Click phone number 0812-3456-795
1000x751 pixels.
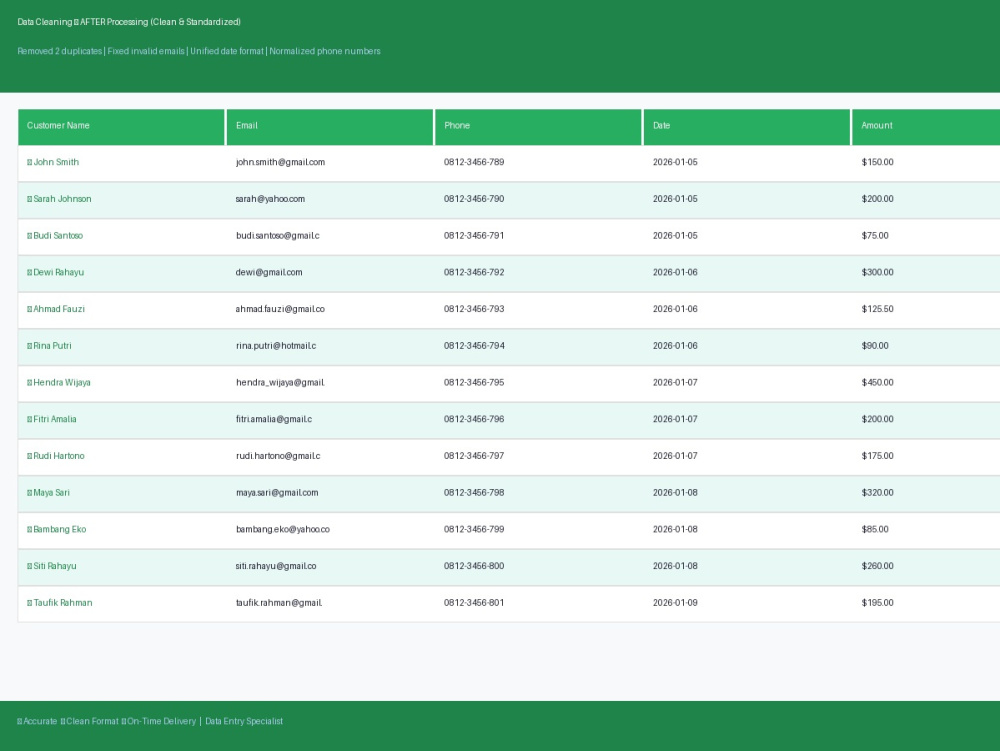(474, 383)
